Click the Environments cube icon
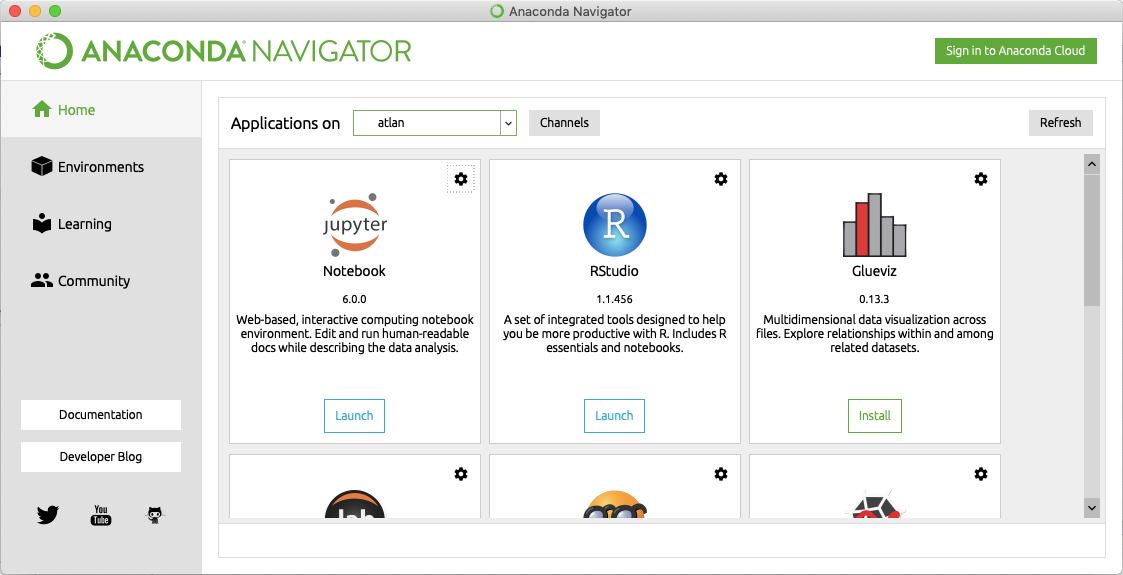Screen dimensions: 1123x575 (42, 166)
